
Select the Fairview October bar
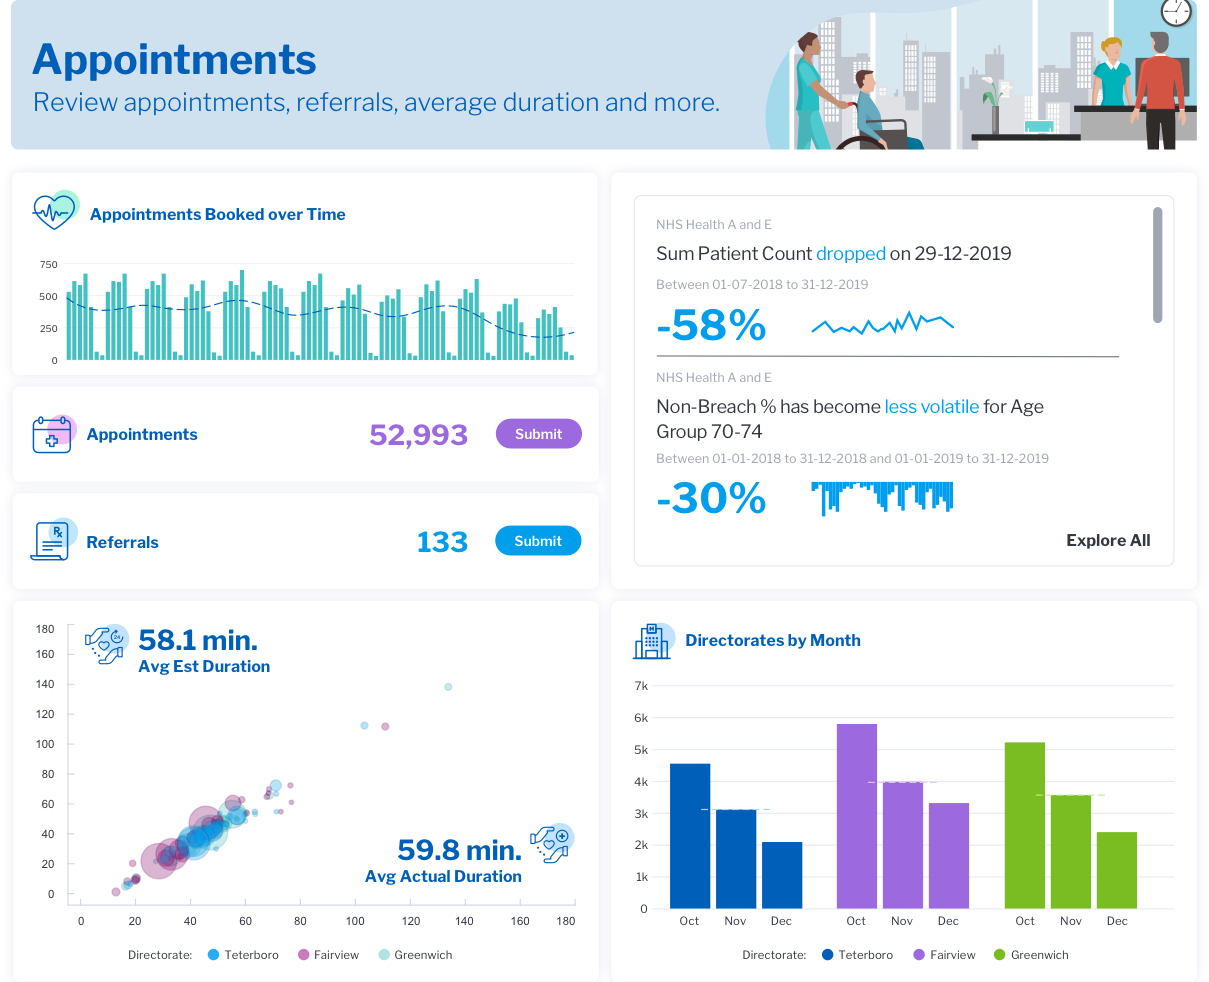856,815
